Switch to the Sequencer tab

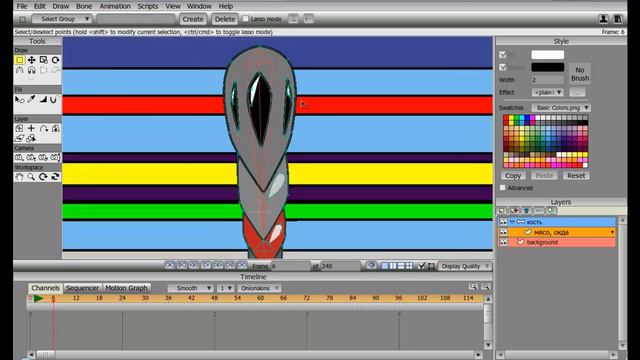(x=82, y=288)
